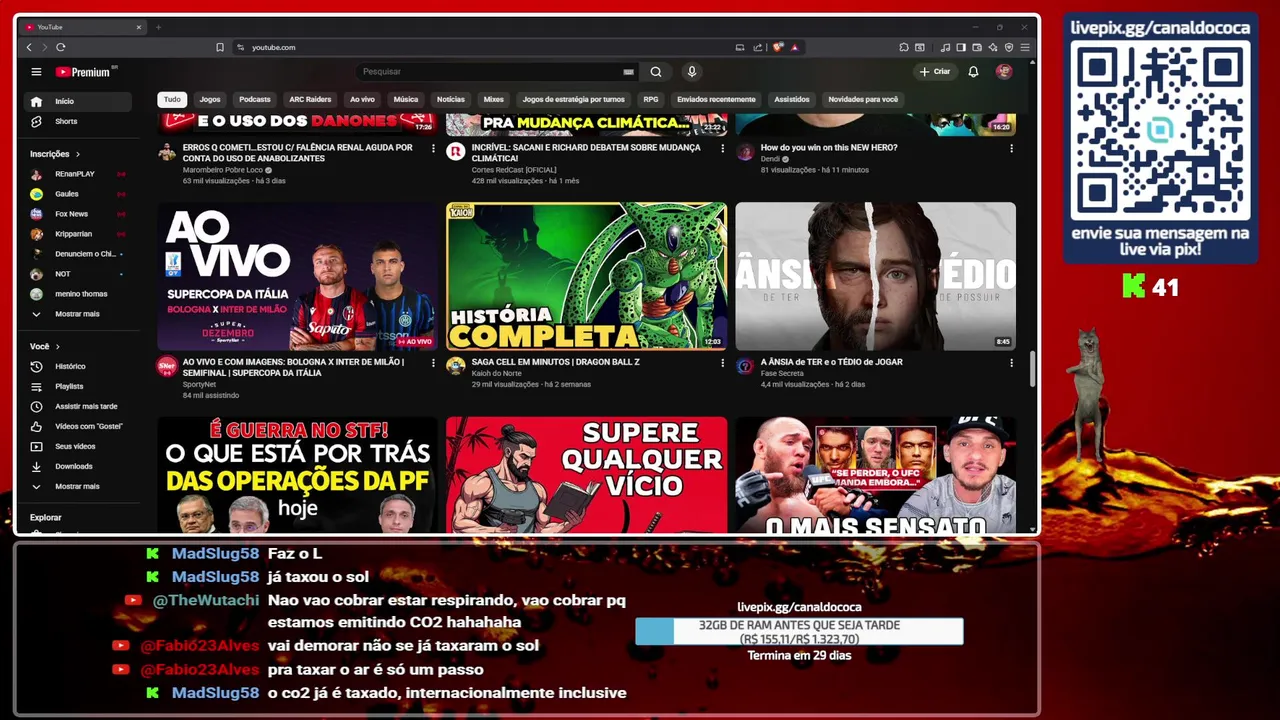The width and height of the screenshot is (1280, 720).
Task: Open options menu for Saga Cell video
Action: click(x=722, y=363)
